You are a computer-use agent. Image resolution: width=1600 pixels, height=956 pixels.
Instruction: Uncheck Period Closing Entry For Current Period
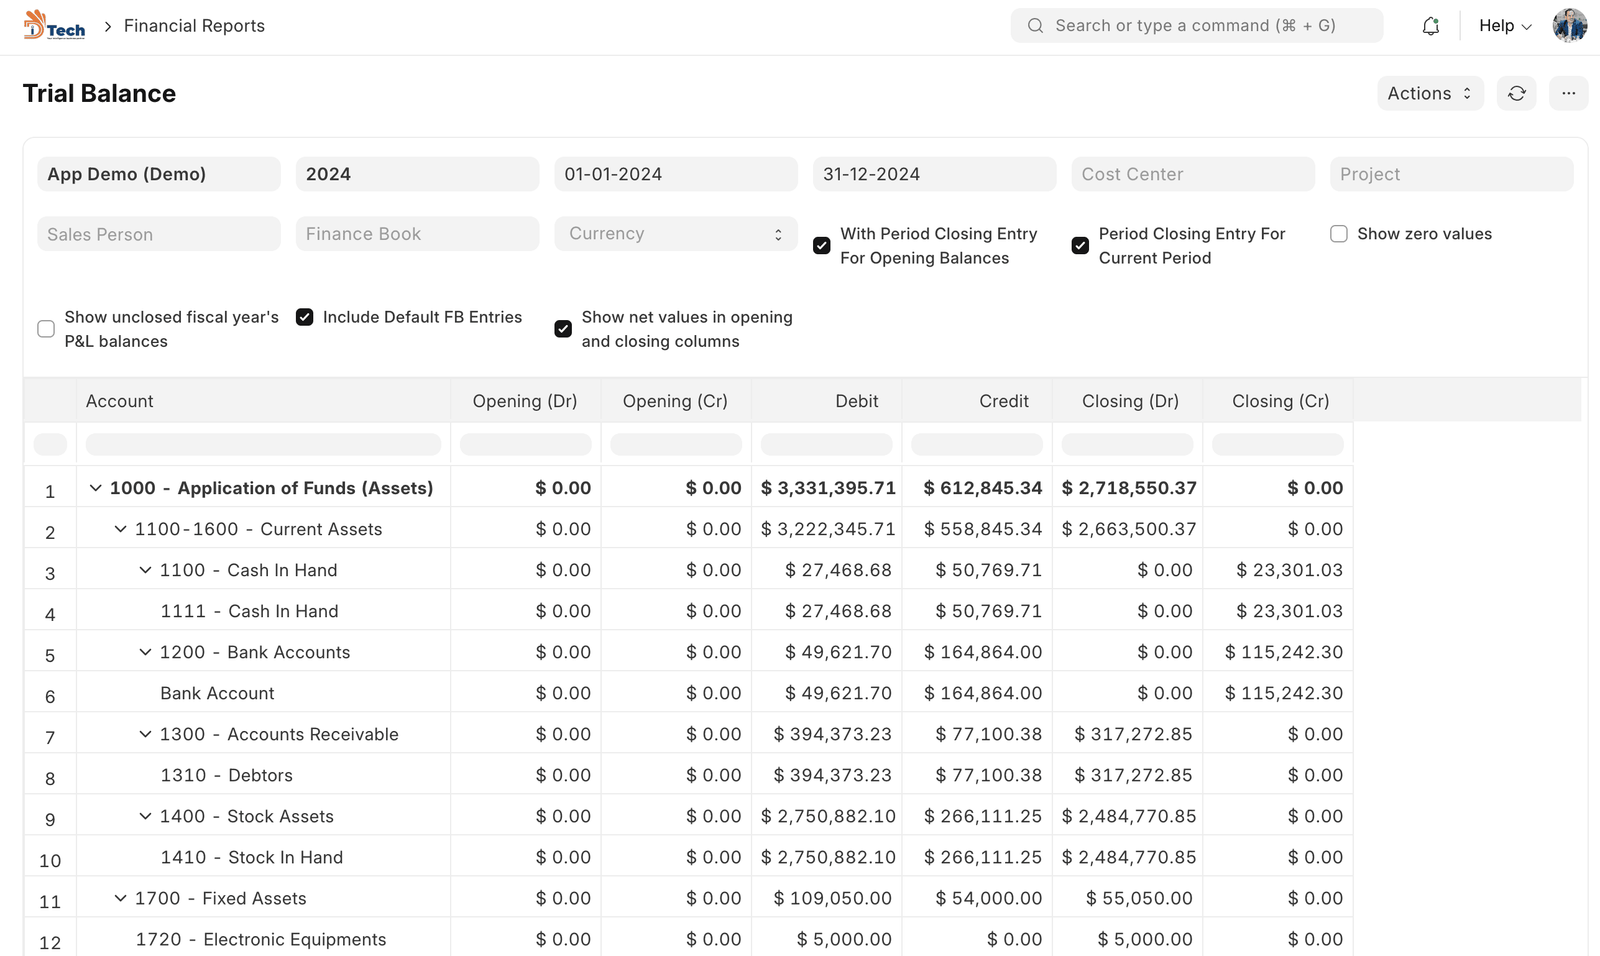pos(1080,246)
